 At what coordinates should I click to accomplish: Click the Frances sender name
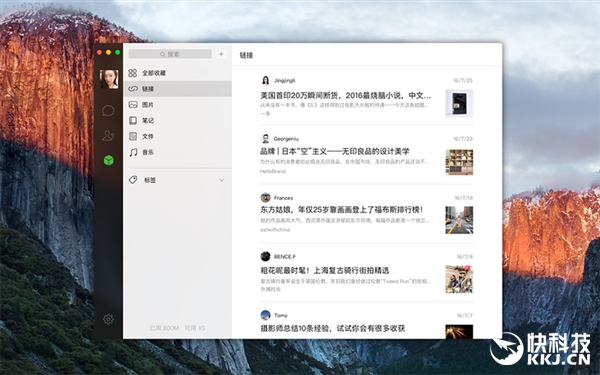(284, 198)
